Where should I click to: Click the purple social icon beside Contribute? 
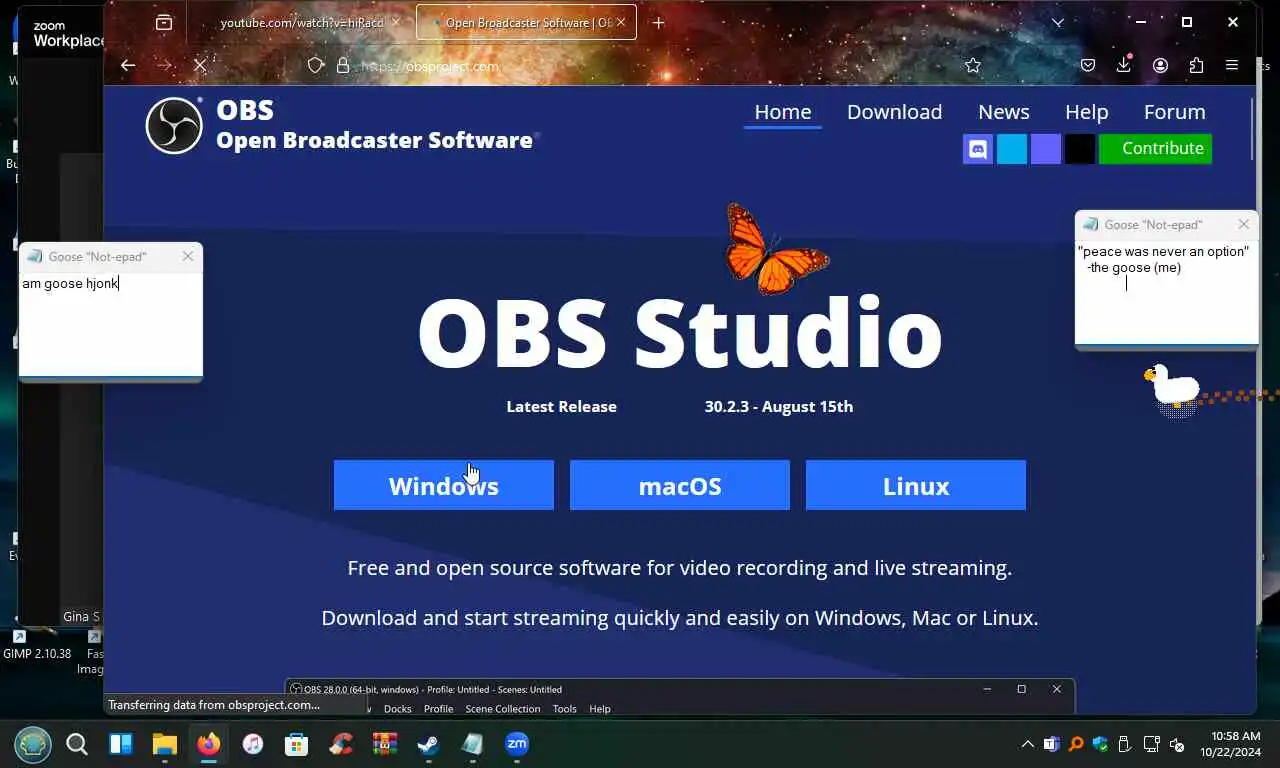[1046, 149]
